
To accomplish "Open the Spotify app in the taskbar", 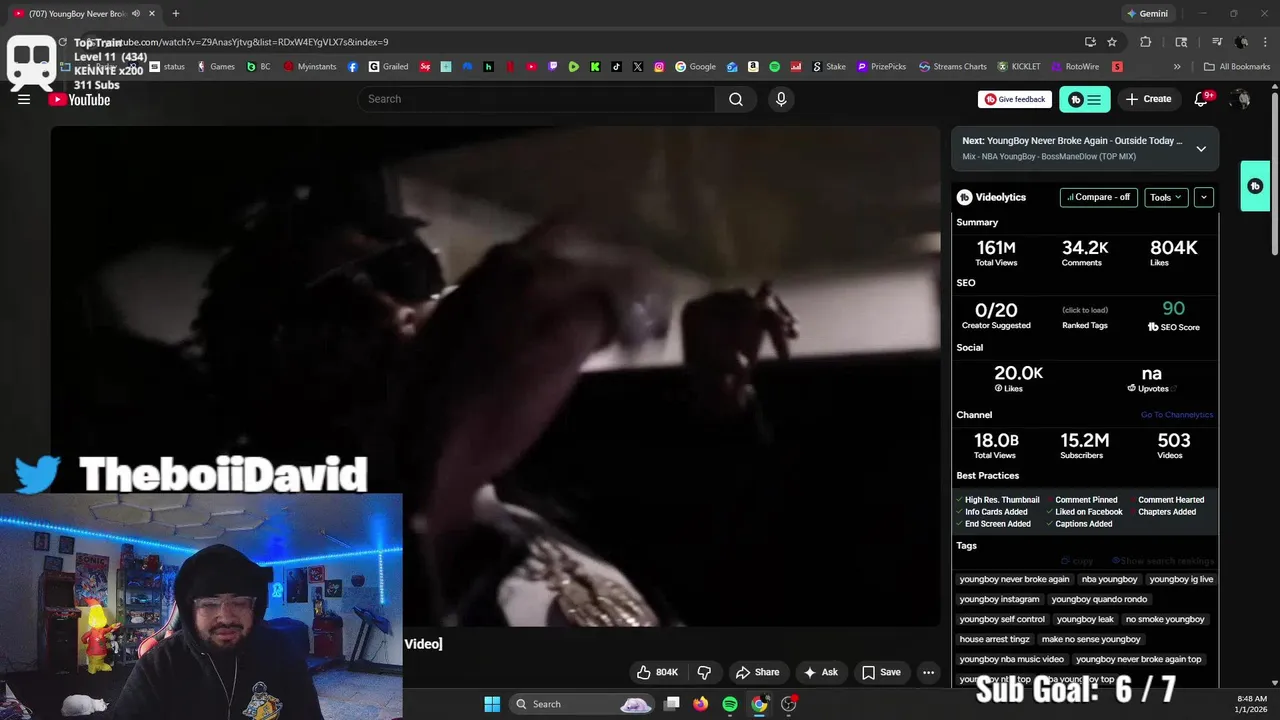I will (x=730, y=704).
